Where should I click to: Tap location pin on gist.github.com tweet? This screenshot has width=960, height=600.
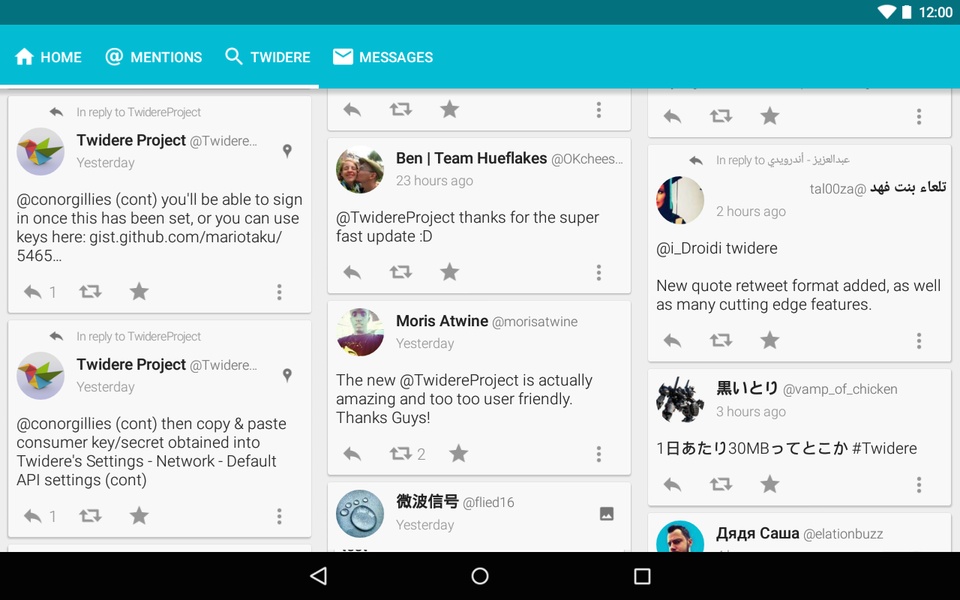[287, 151]
